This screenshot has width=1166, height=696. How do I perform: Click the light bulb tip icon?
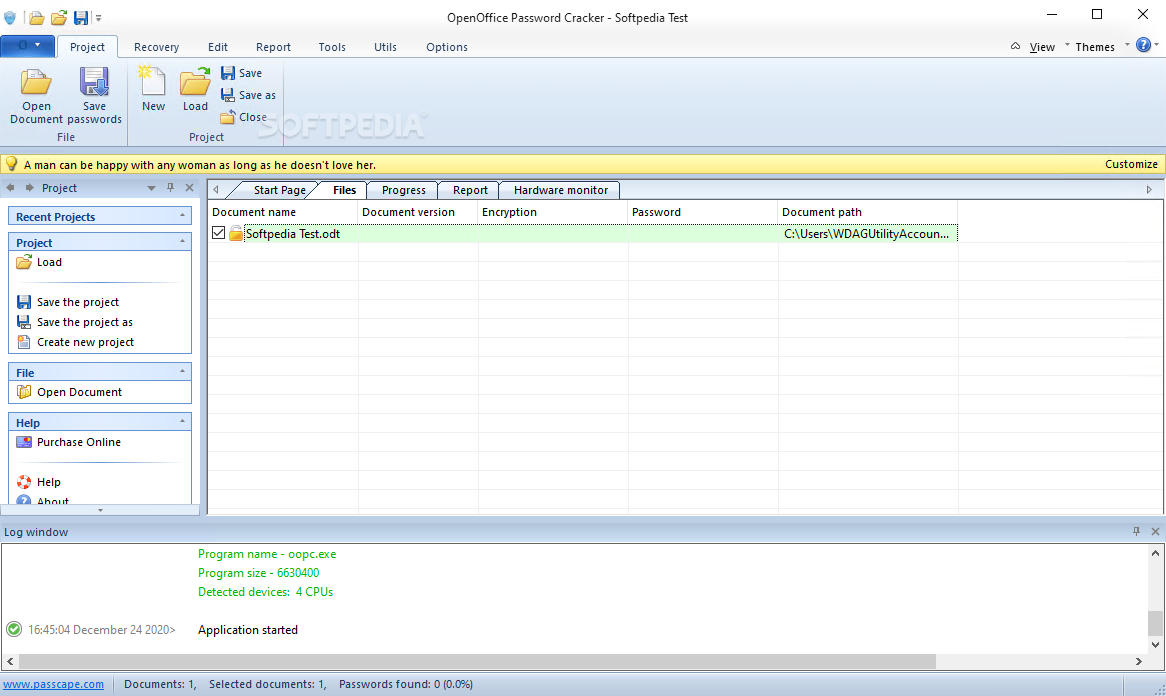11,164
